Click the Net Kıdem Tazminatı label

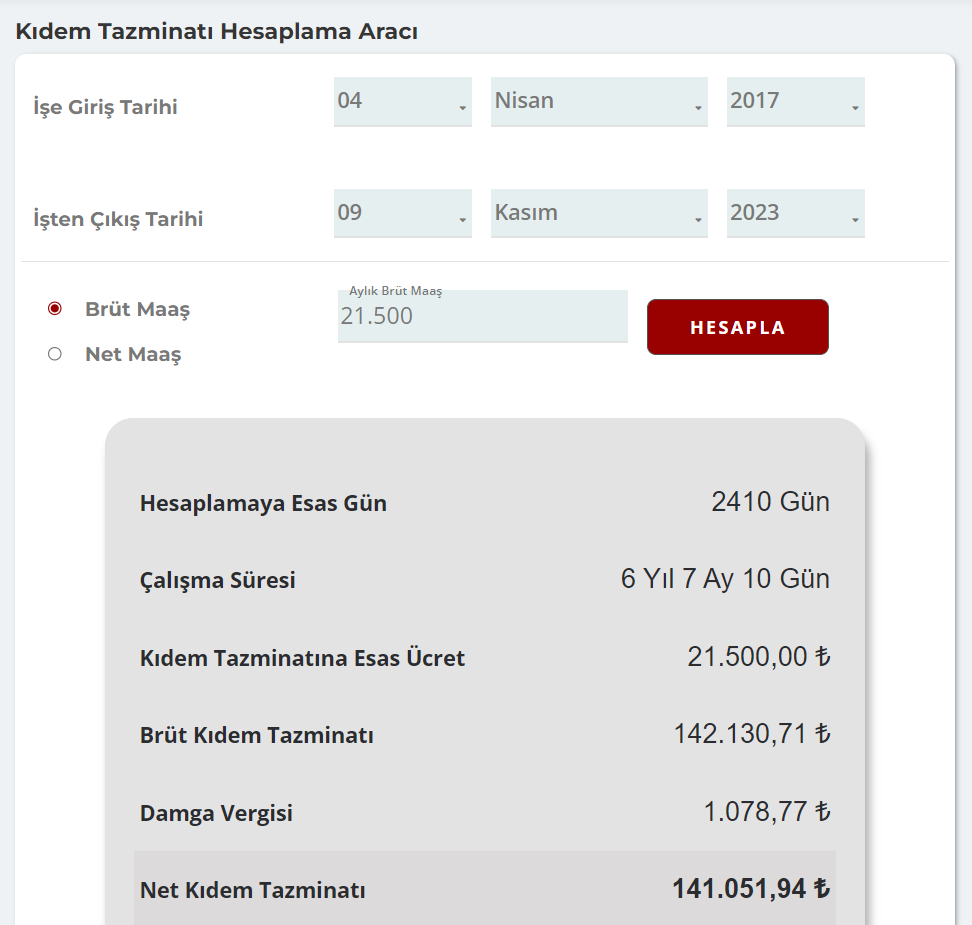click(253, 890)
